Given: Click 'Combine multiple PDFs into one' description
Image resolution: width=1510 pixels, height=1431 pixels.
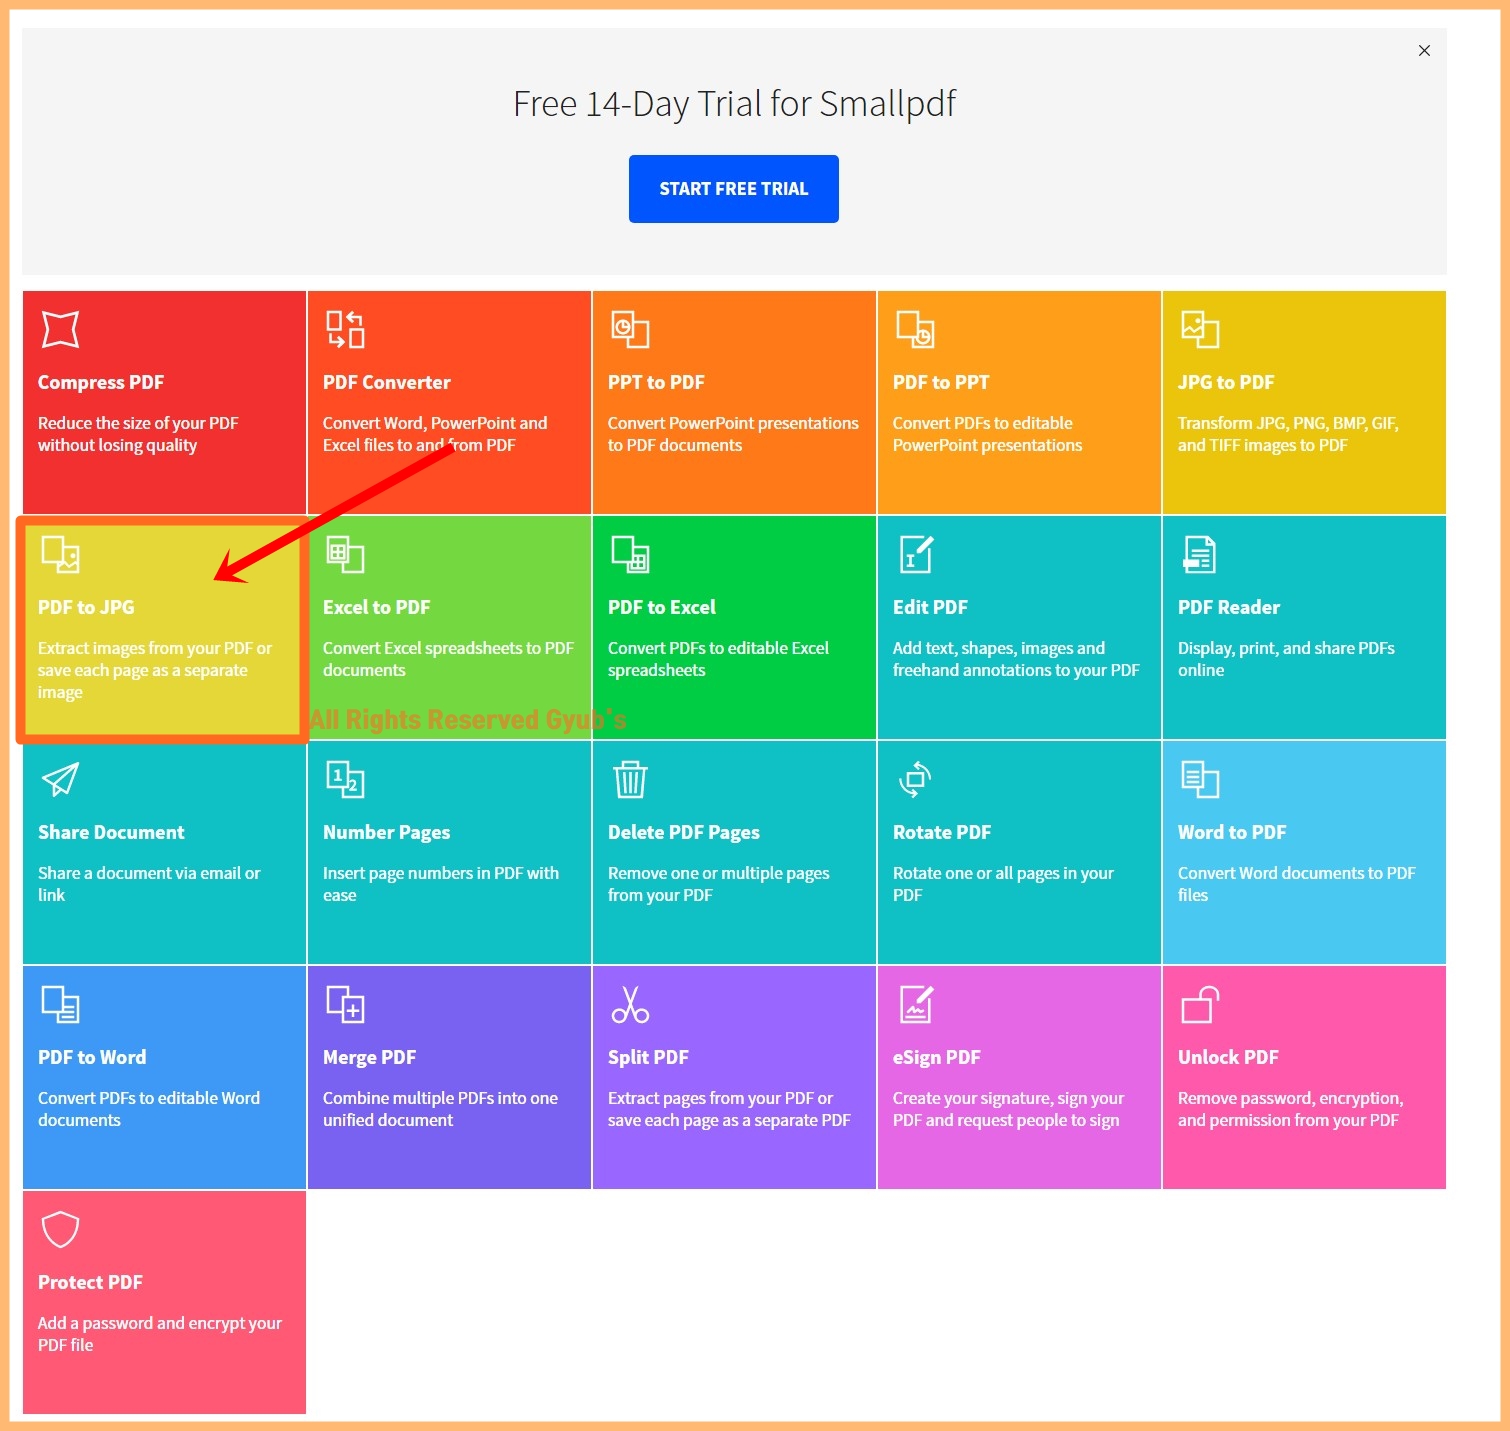Looking at the screenshot, I should (x=440, y=1109).
